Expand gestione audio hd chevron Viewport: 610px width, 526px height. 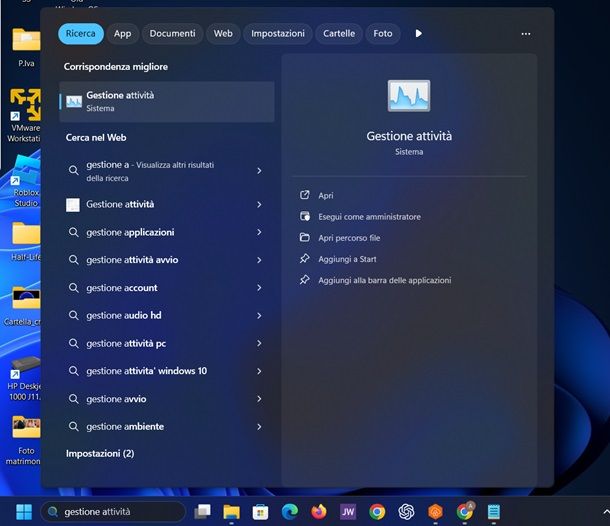click(259, 316)
